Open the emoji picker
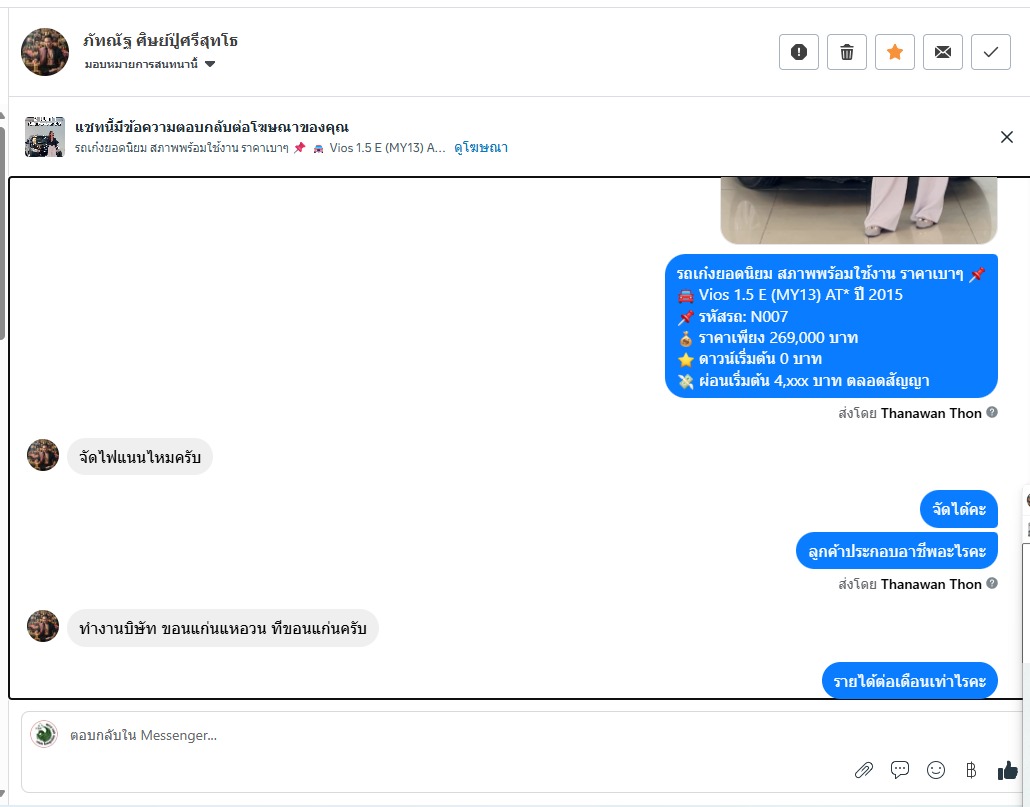 pos(935,770)
